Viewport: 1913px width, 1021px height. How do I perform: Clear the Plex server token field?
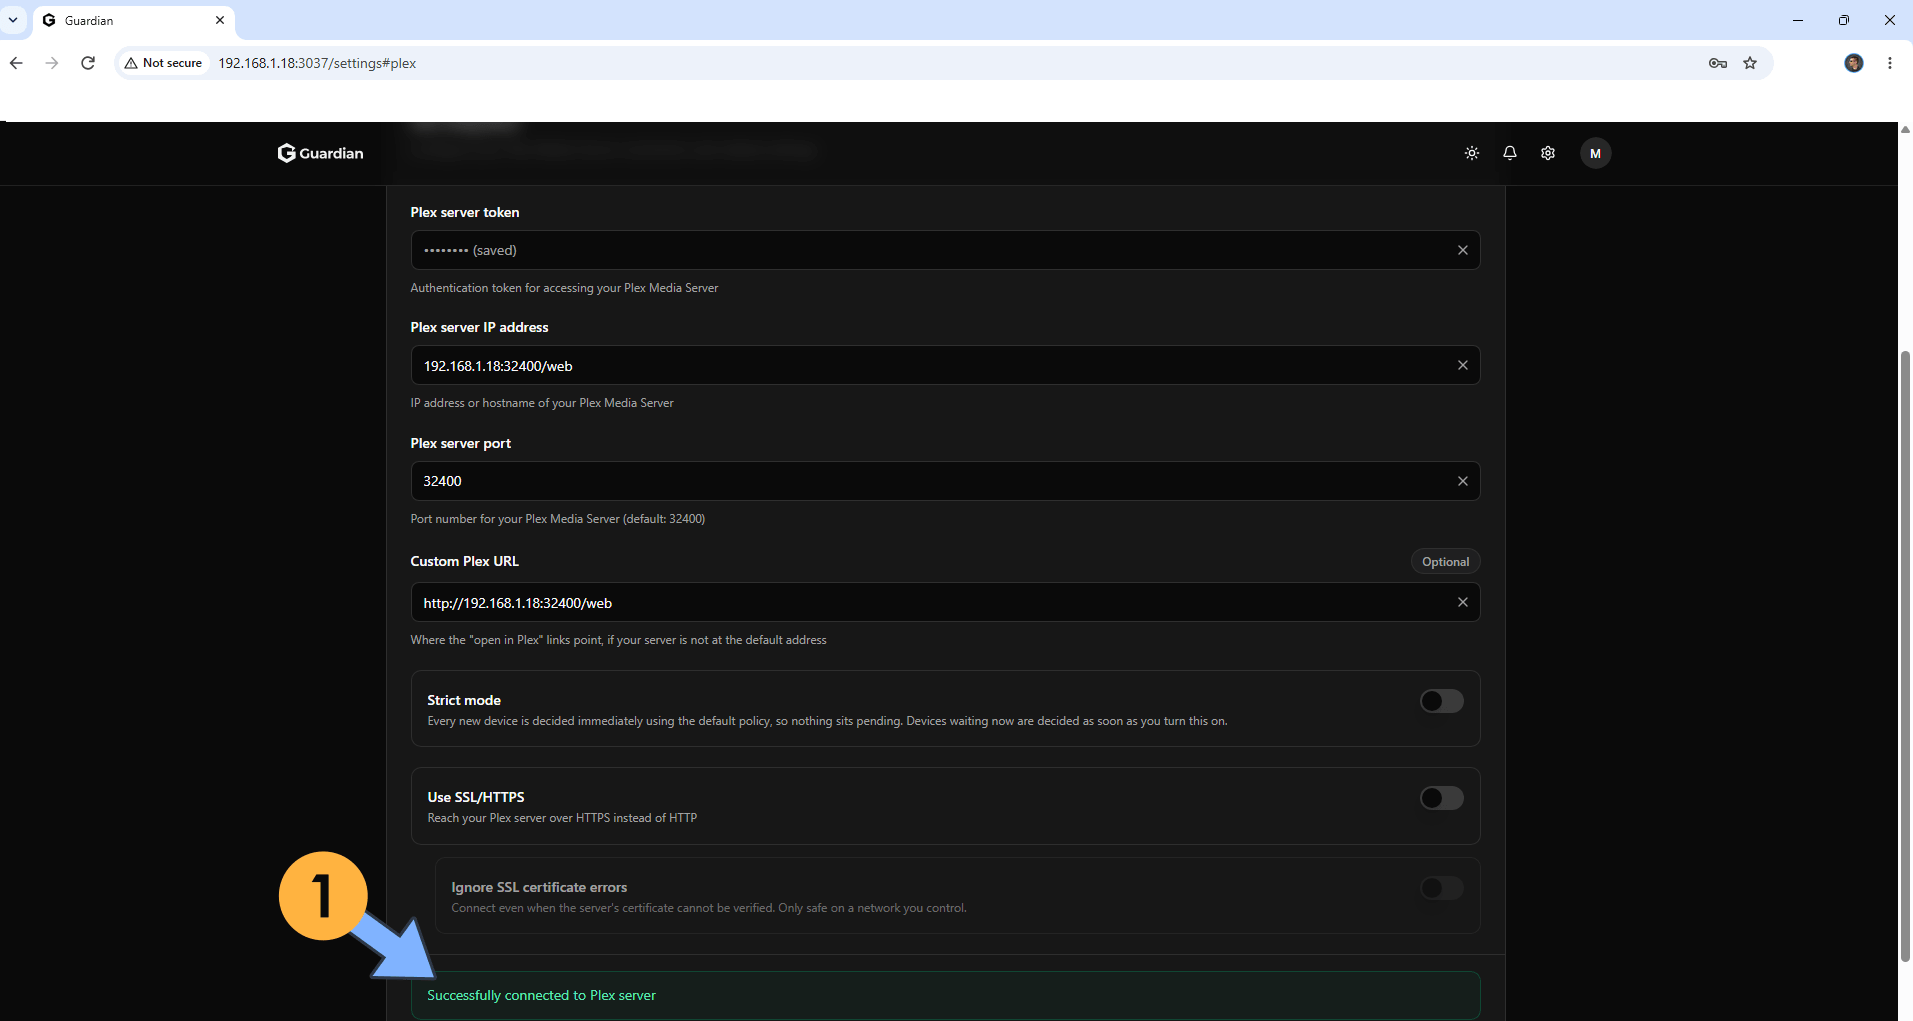[1462, 250]
